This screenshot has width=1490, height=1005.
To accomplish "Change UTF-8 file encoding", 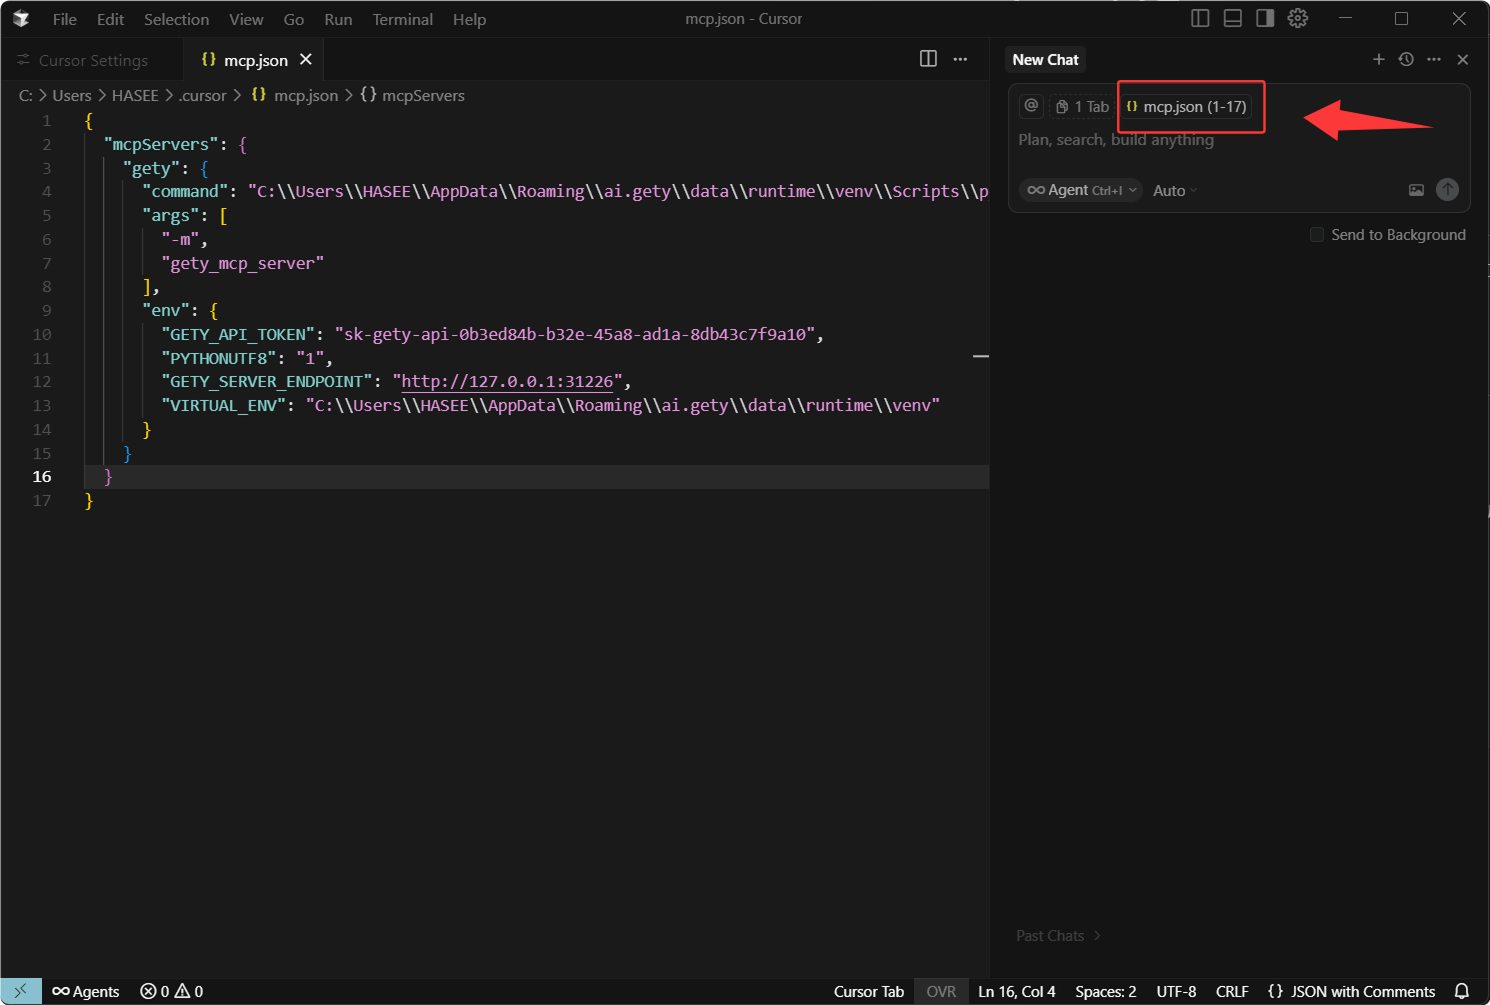I will [1176, 991].
